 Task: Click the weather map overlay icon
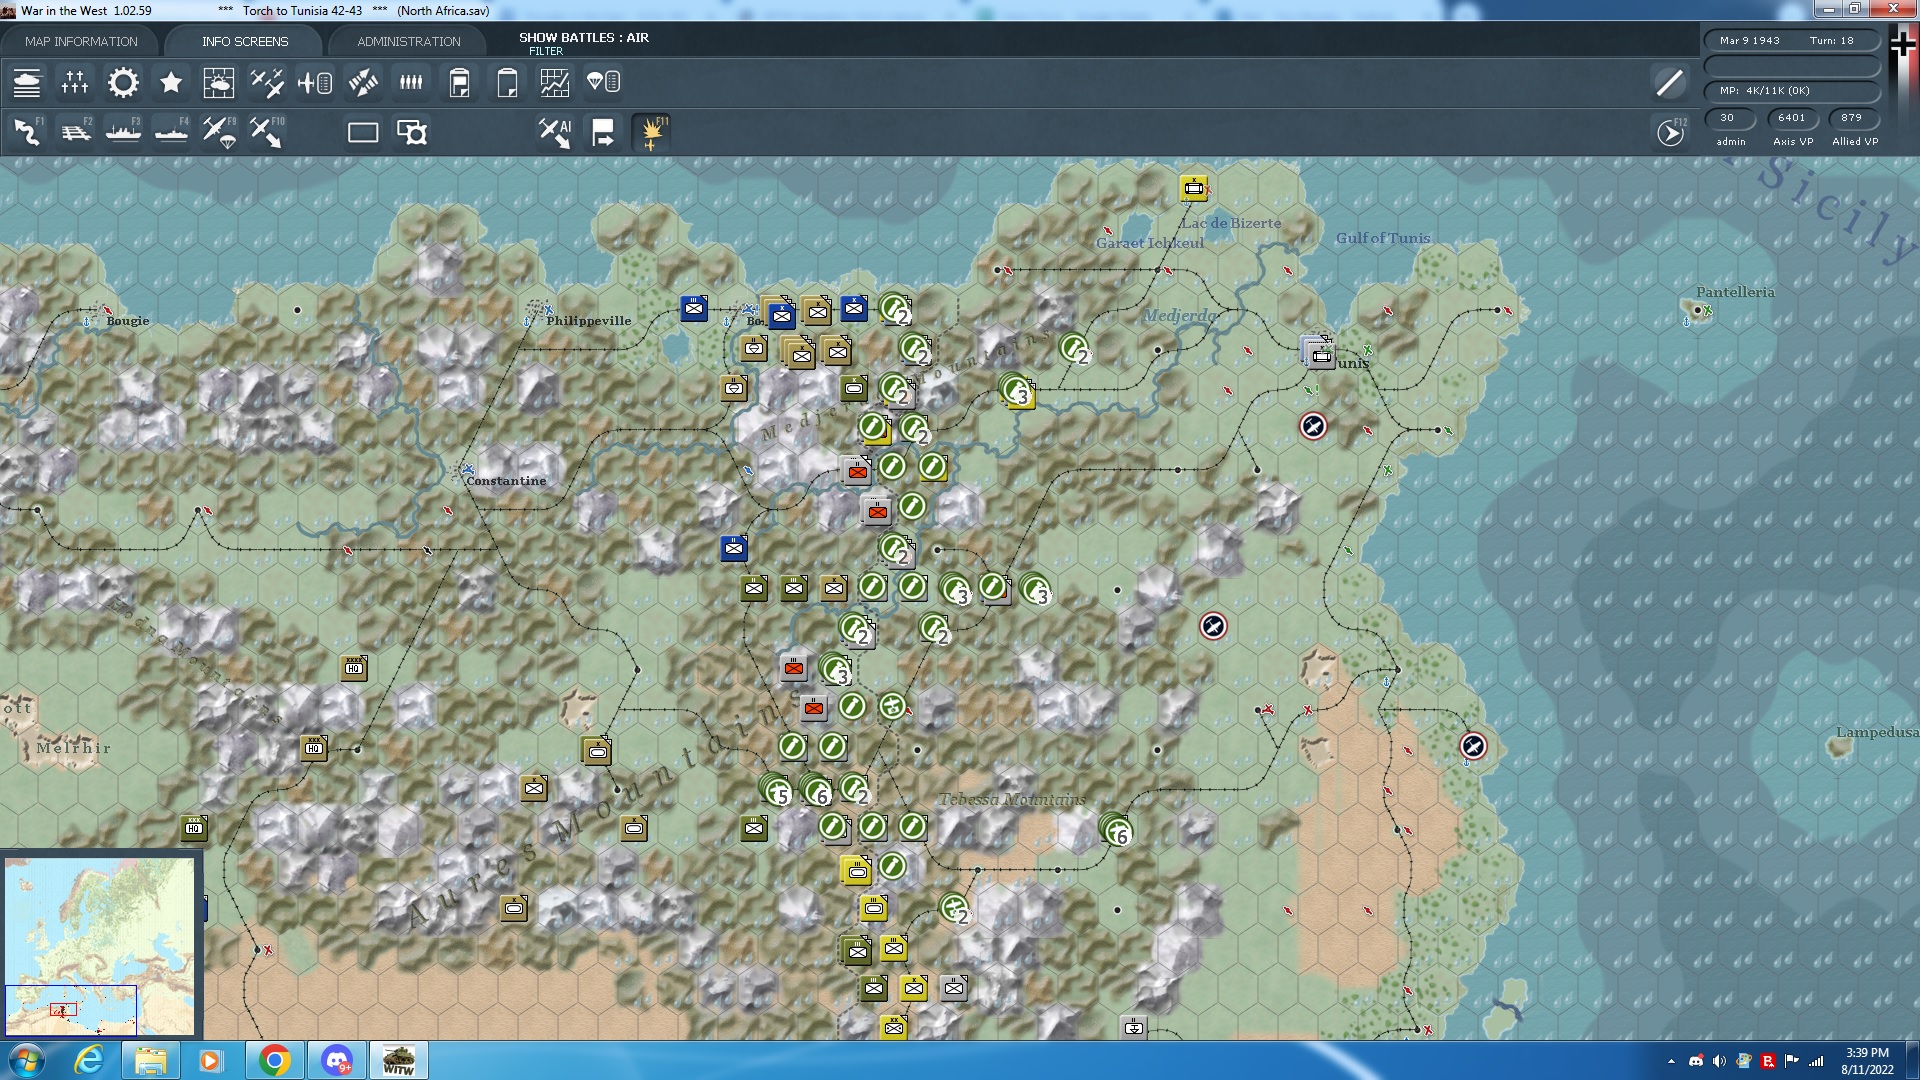[219, 82]
